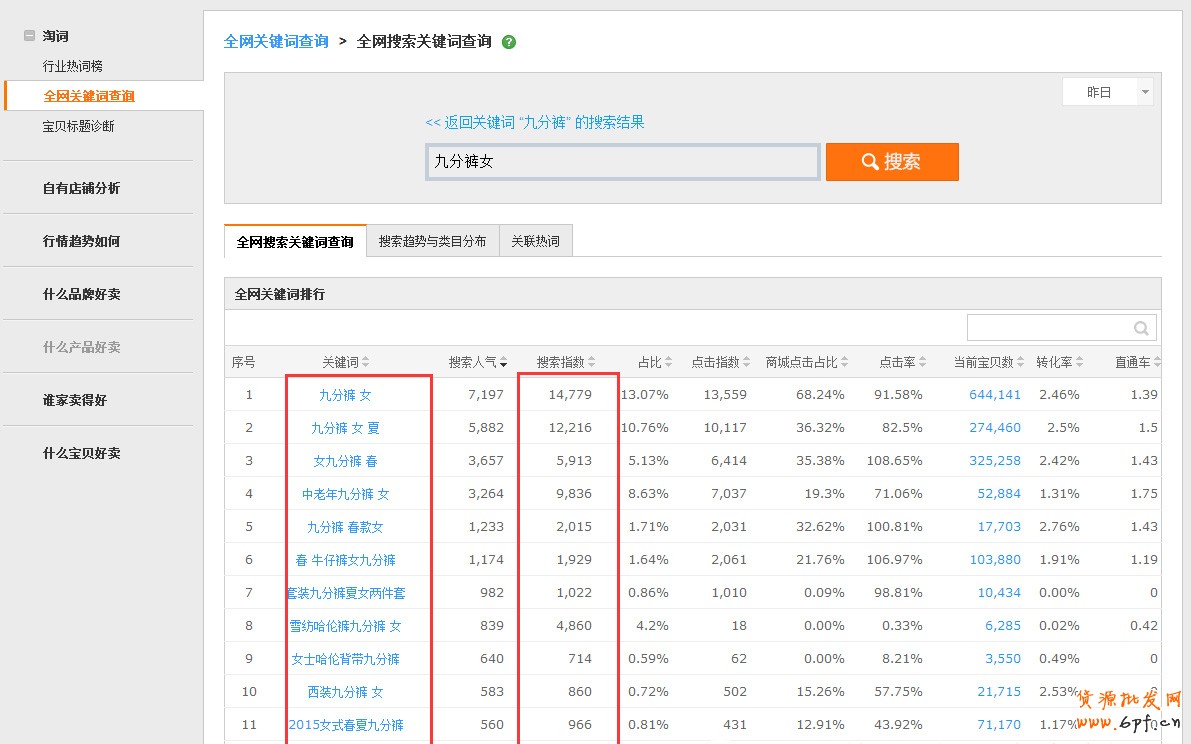Click inside the 九分裤女 search input field
The image size is (1191, 744).
pyautogui.click(x=620, y=160)
